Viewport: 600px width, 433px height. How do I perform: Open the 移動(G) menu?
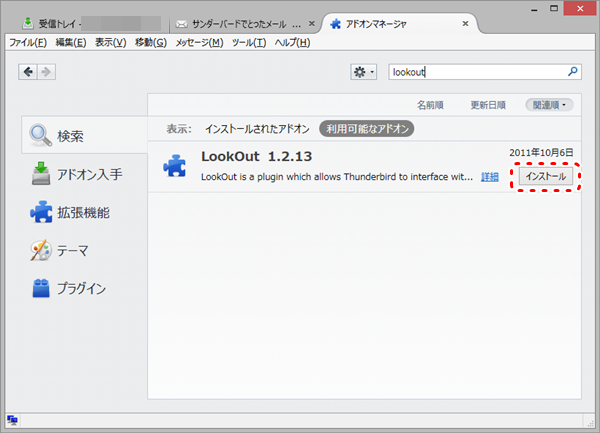point(151,42)
